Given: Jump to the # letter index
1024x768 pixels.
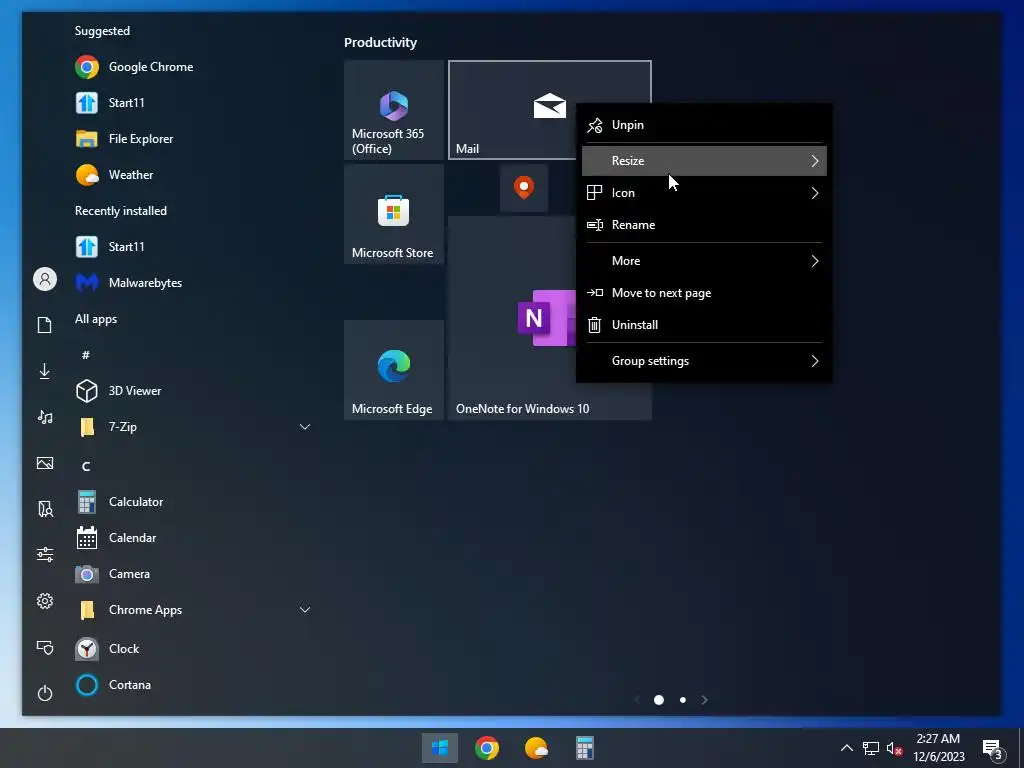Looking at the screenshot, I should click(86, 355).
